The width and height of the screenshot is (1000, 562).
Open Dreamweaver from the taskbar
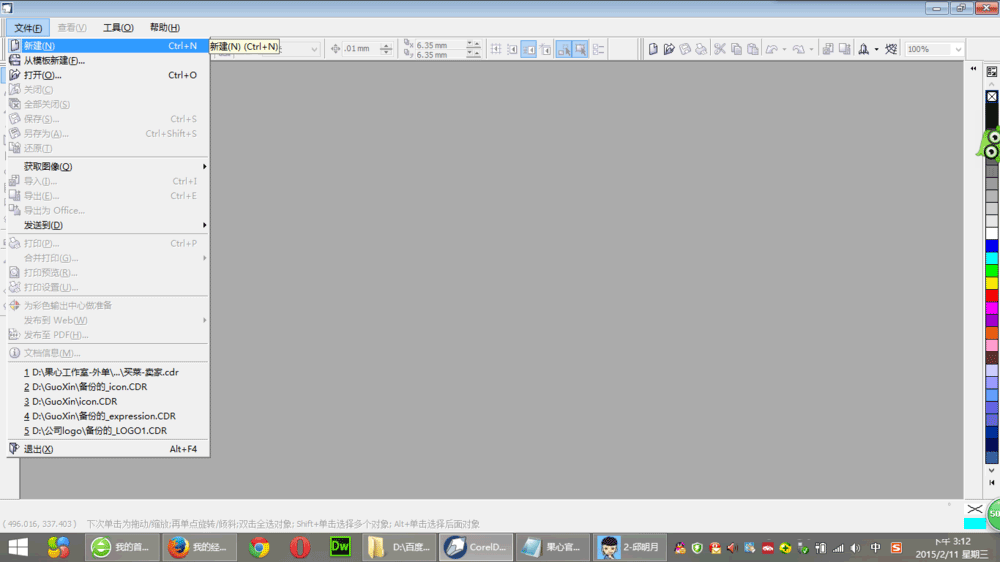pos(341,547)
